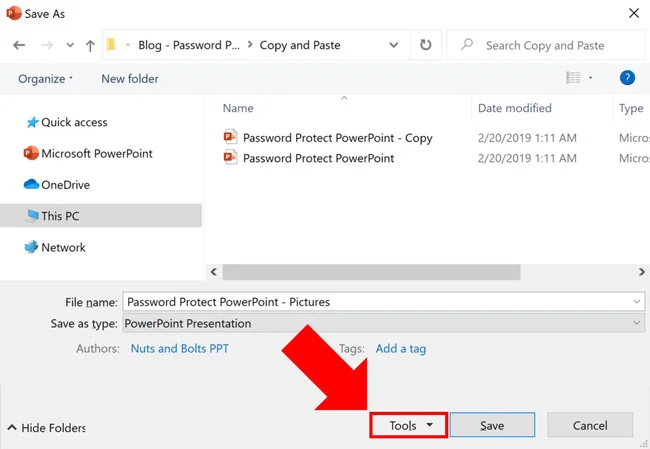650x449 pixels.
Task: Click the search magnifier icon
Action: click(x=467, y=44)
